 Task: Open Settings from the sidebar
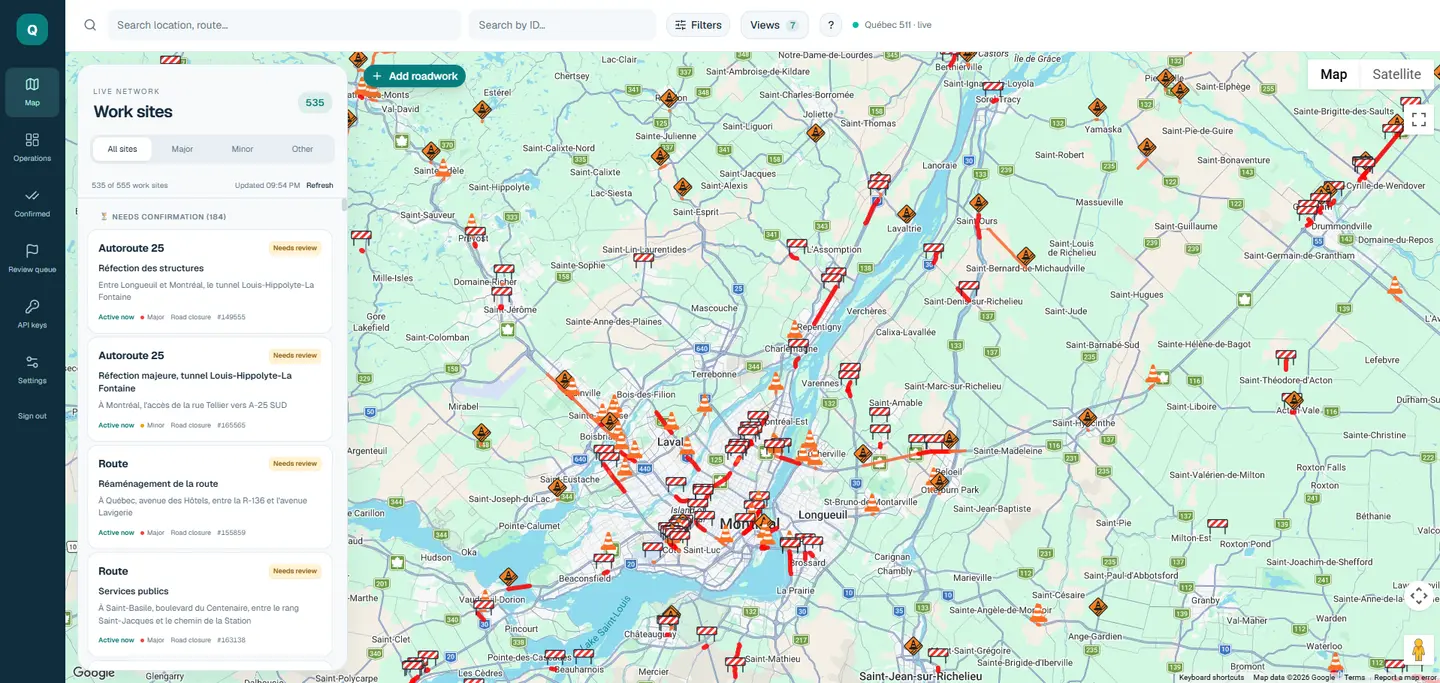tap(32, 369)
